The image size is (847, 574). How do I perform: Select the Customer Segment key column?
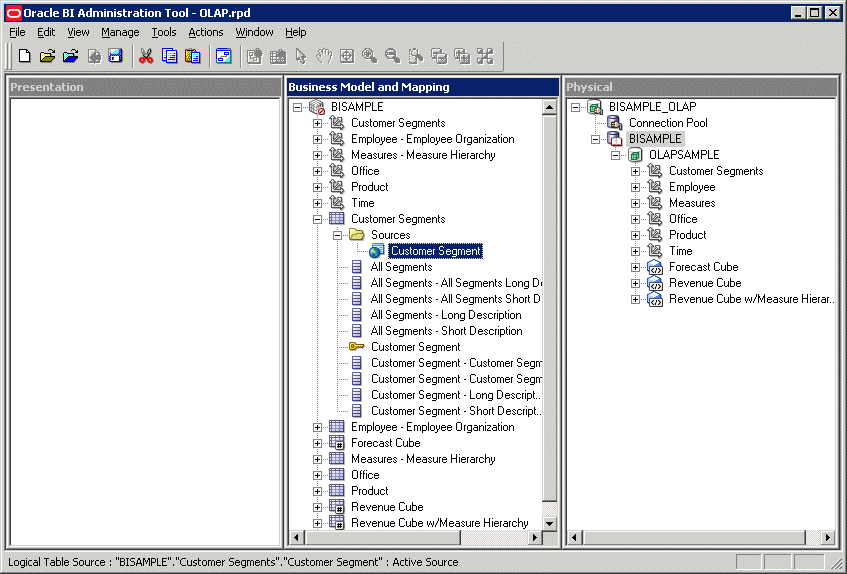pos(415,347)
